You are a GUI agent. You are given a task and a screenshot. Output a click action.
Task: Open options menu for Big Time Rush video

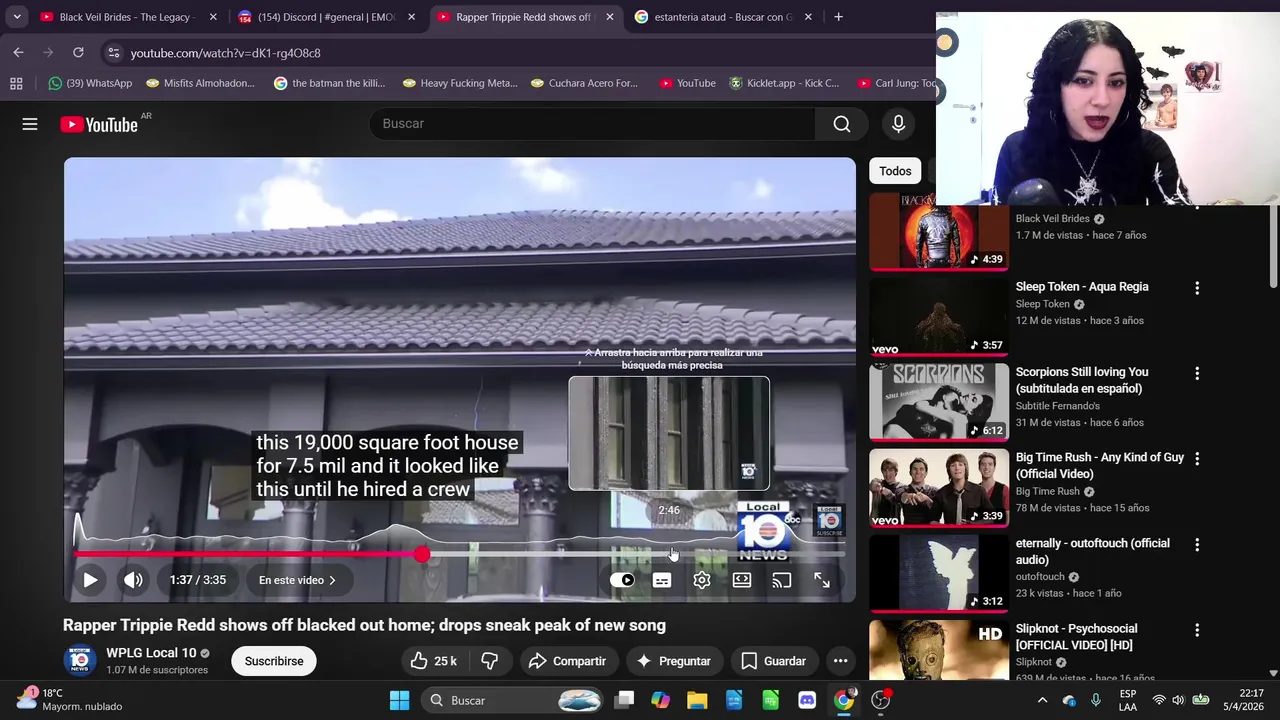1196,459
